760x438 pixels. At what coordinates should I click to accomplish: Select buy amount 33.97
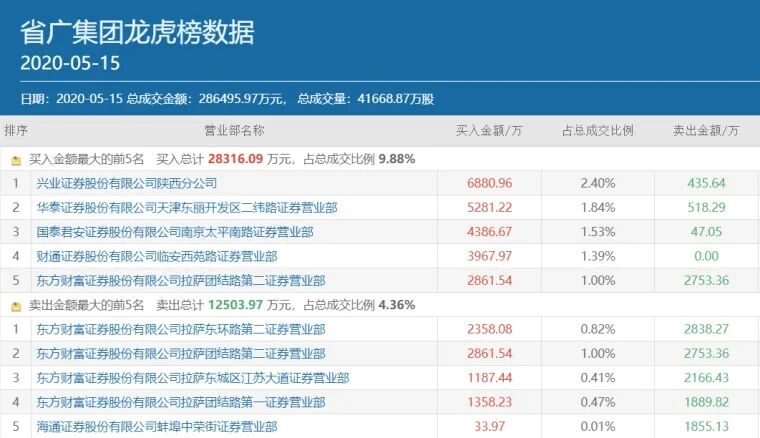(490, 426)
